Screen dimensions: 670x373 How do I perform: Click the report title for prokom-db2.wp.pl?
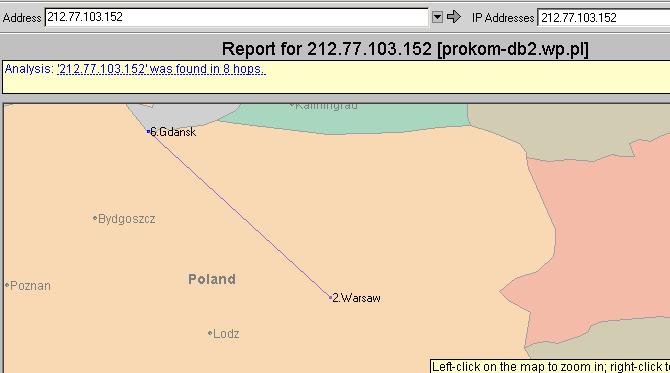(x=405, y=49)
